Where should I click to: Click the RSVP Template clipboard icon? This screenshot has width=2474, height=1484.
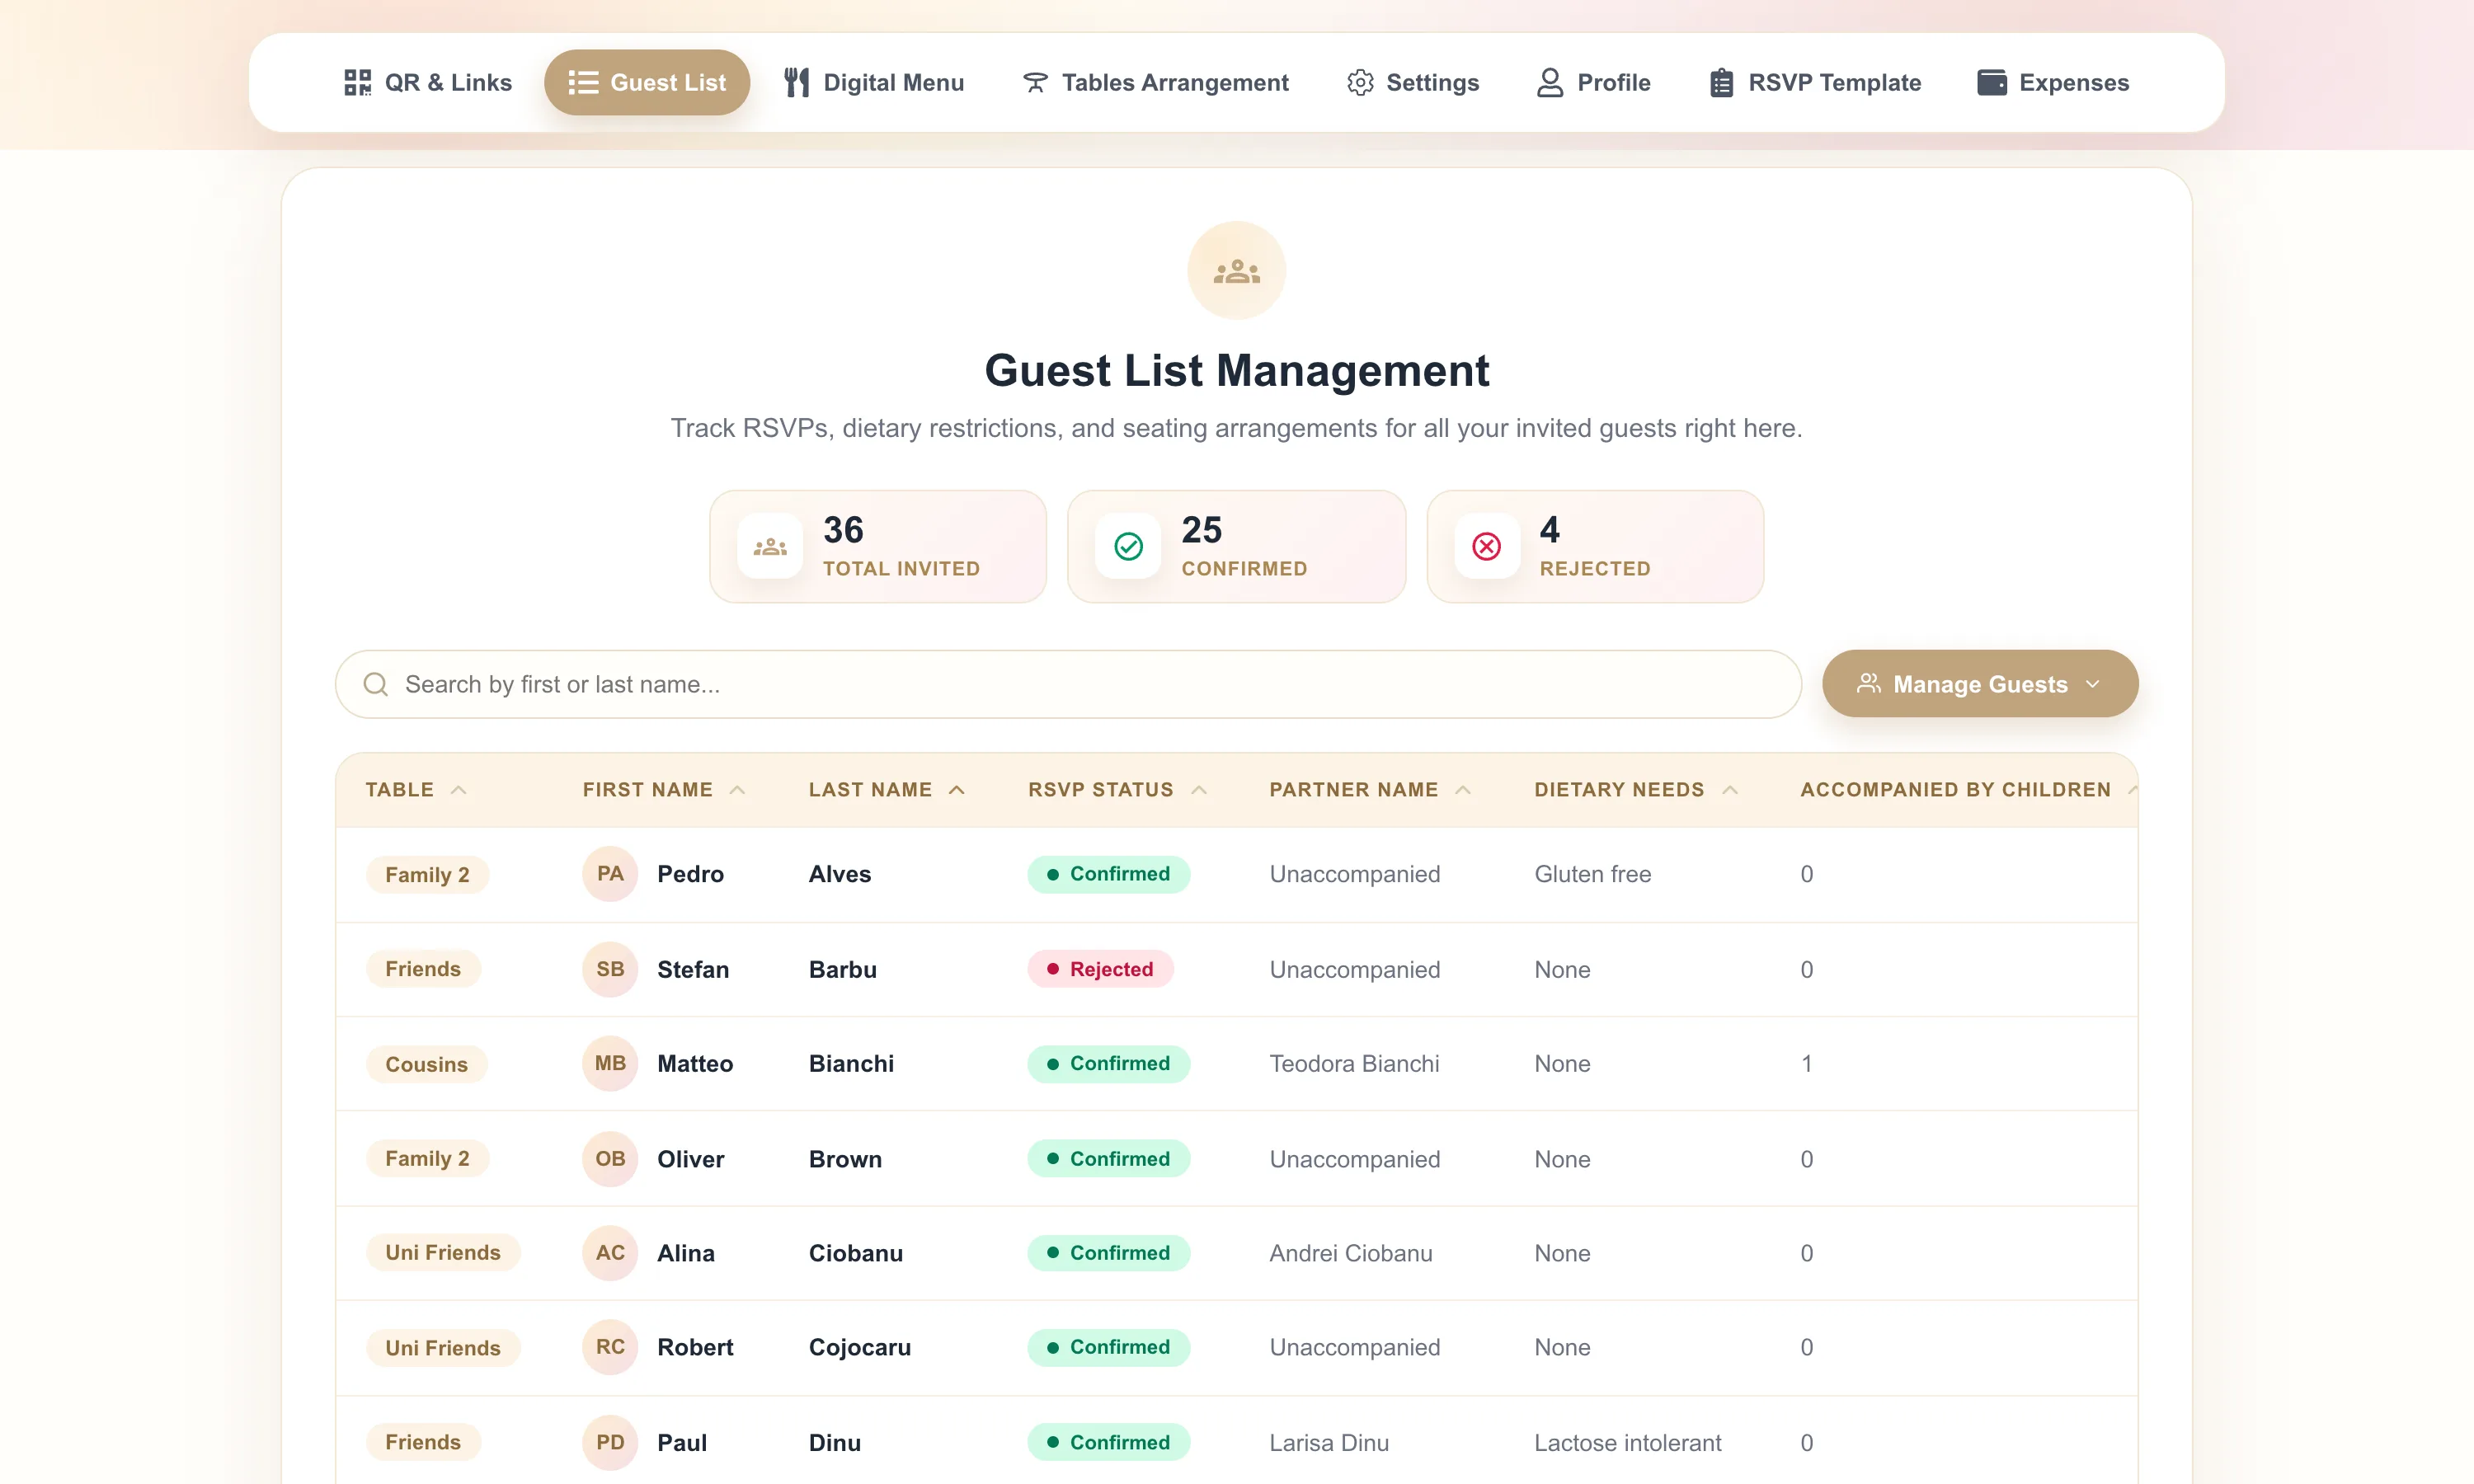pos(1721,82)
